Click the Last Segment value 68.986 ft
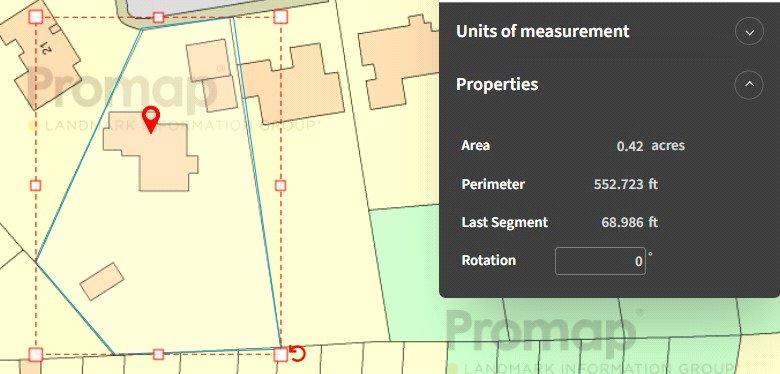This screenshot has width=780, height=374. [629, 222]
